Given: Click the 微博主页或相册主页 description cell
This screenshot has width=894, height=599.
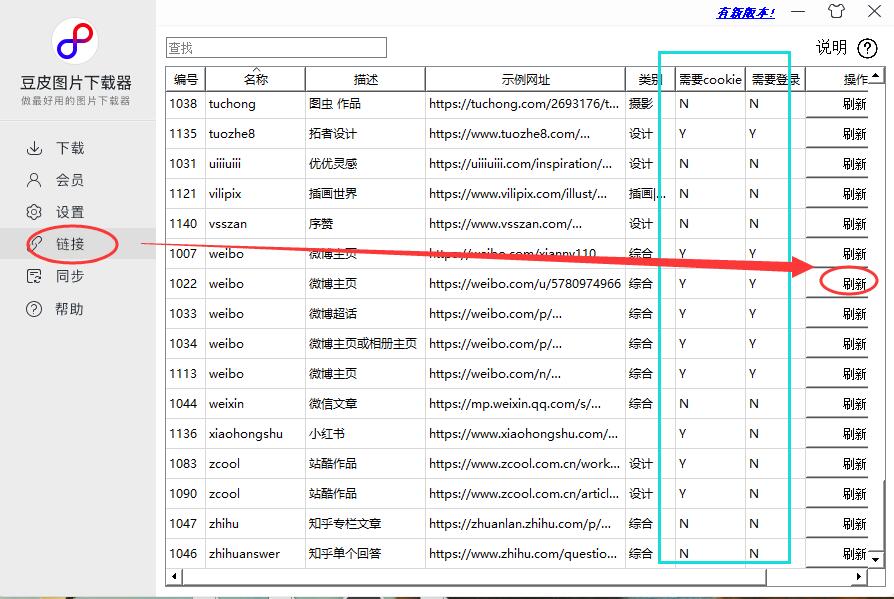Looking at the screenshot, I should coord(365,344).
